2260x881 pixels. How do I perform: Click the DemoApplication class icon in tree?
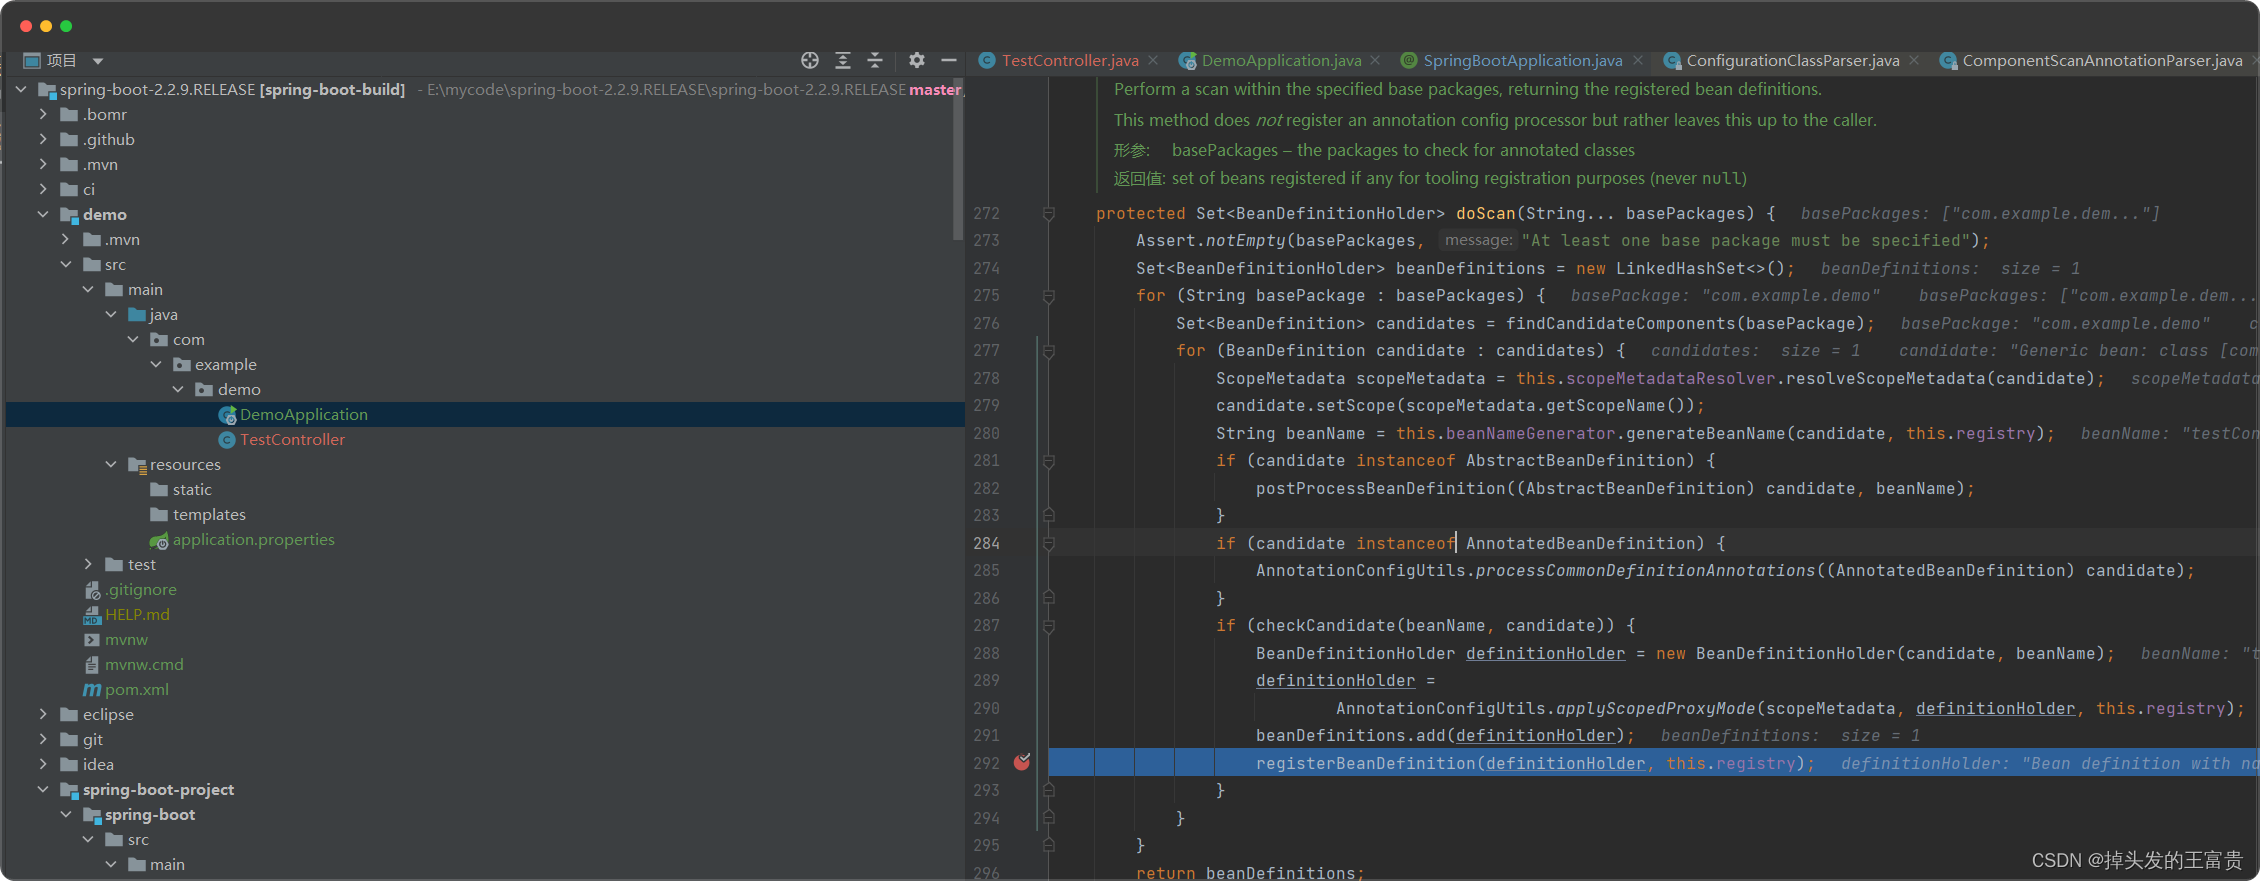point(227,415)
